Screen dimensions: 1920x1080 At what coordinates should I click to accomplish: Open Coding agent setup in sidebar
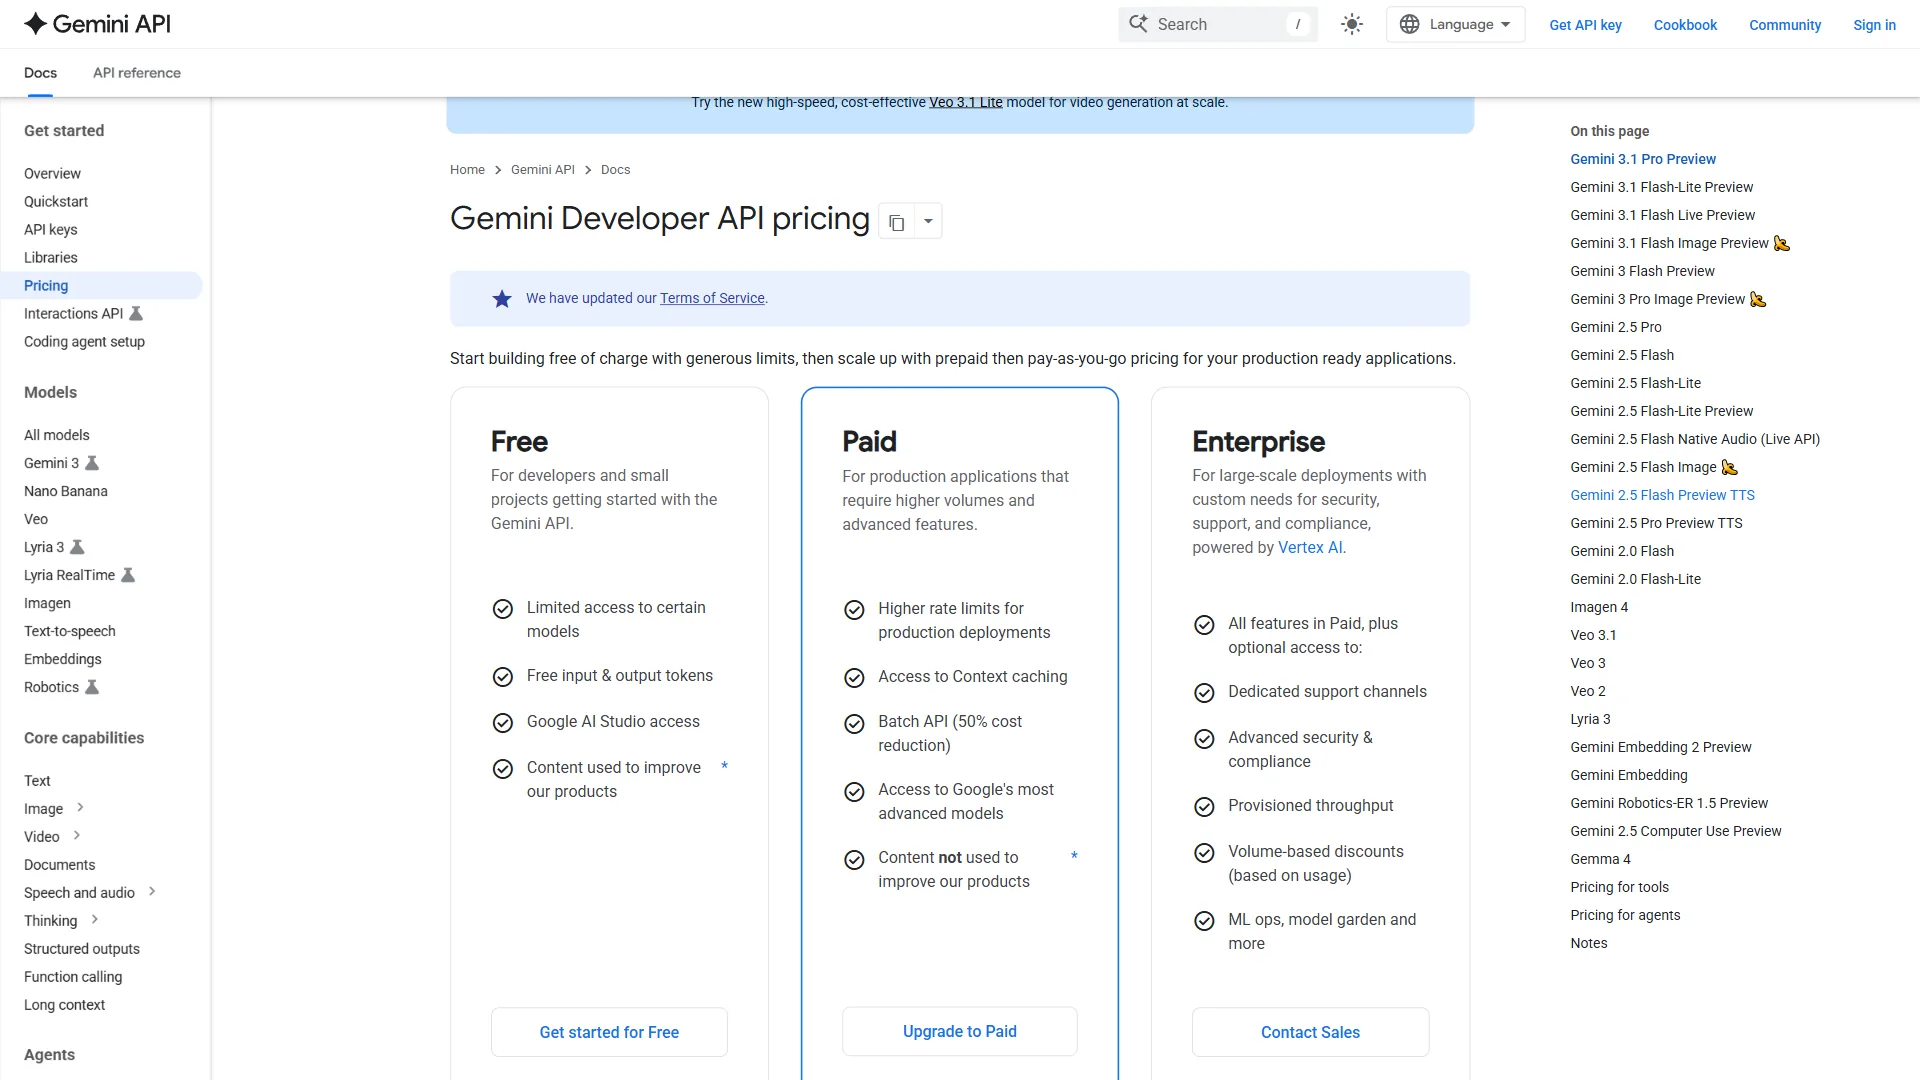click(85, 342)
